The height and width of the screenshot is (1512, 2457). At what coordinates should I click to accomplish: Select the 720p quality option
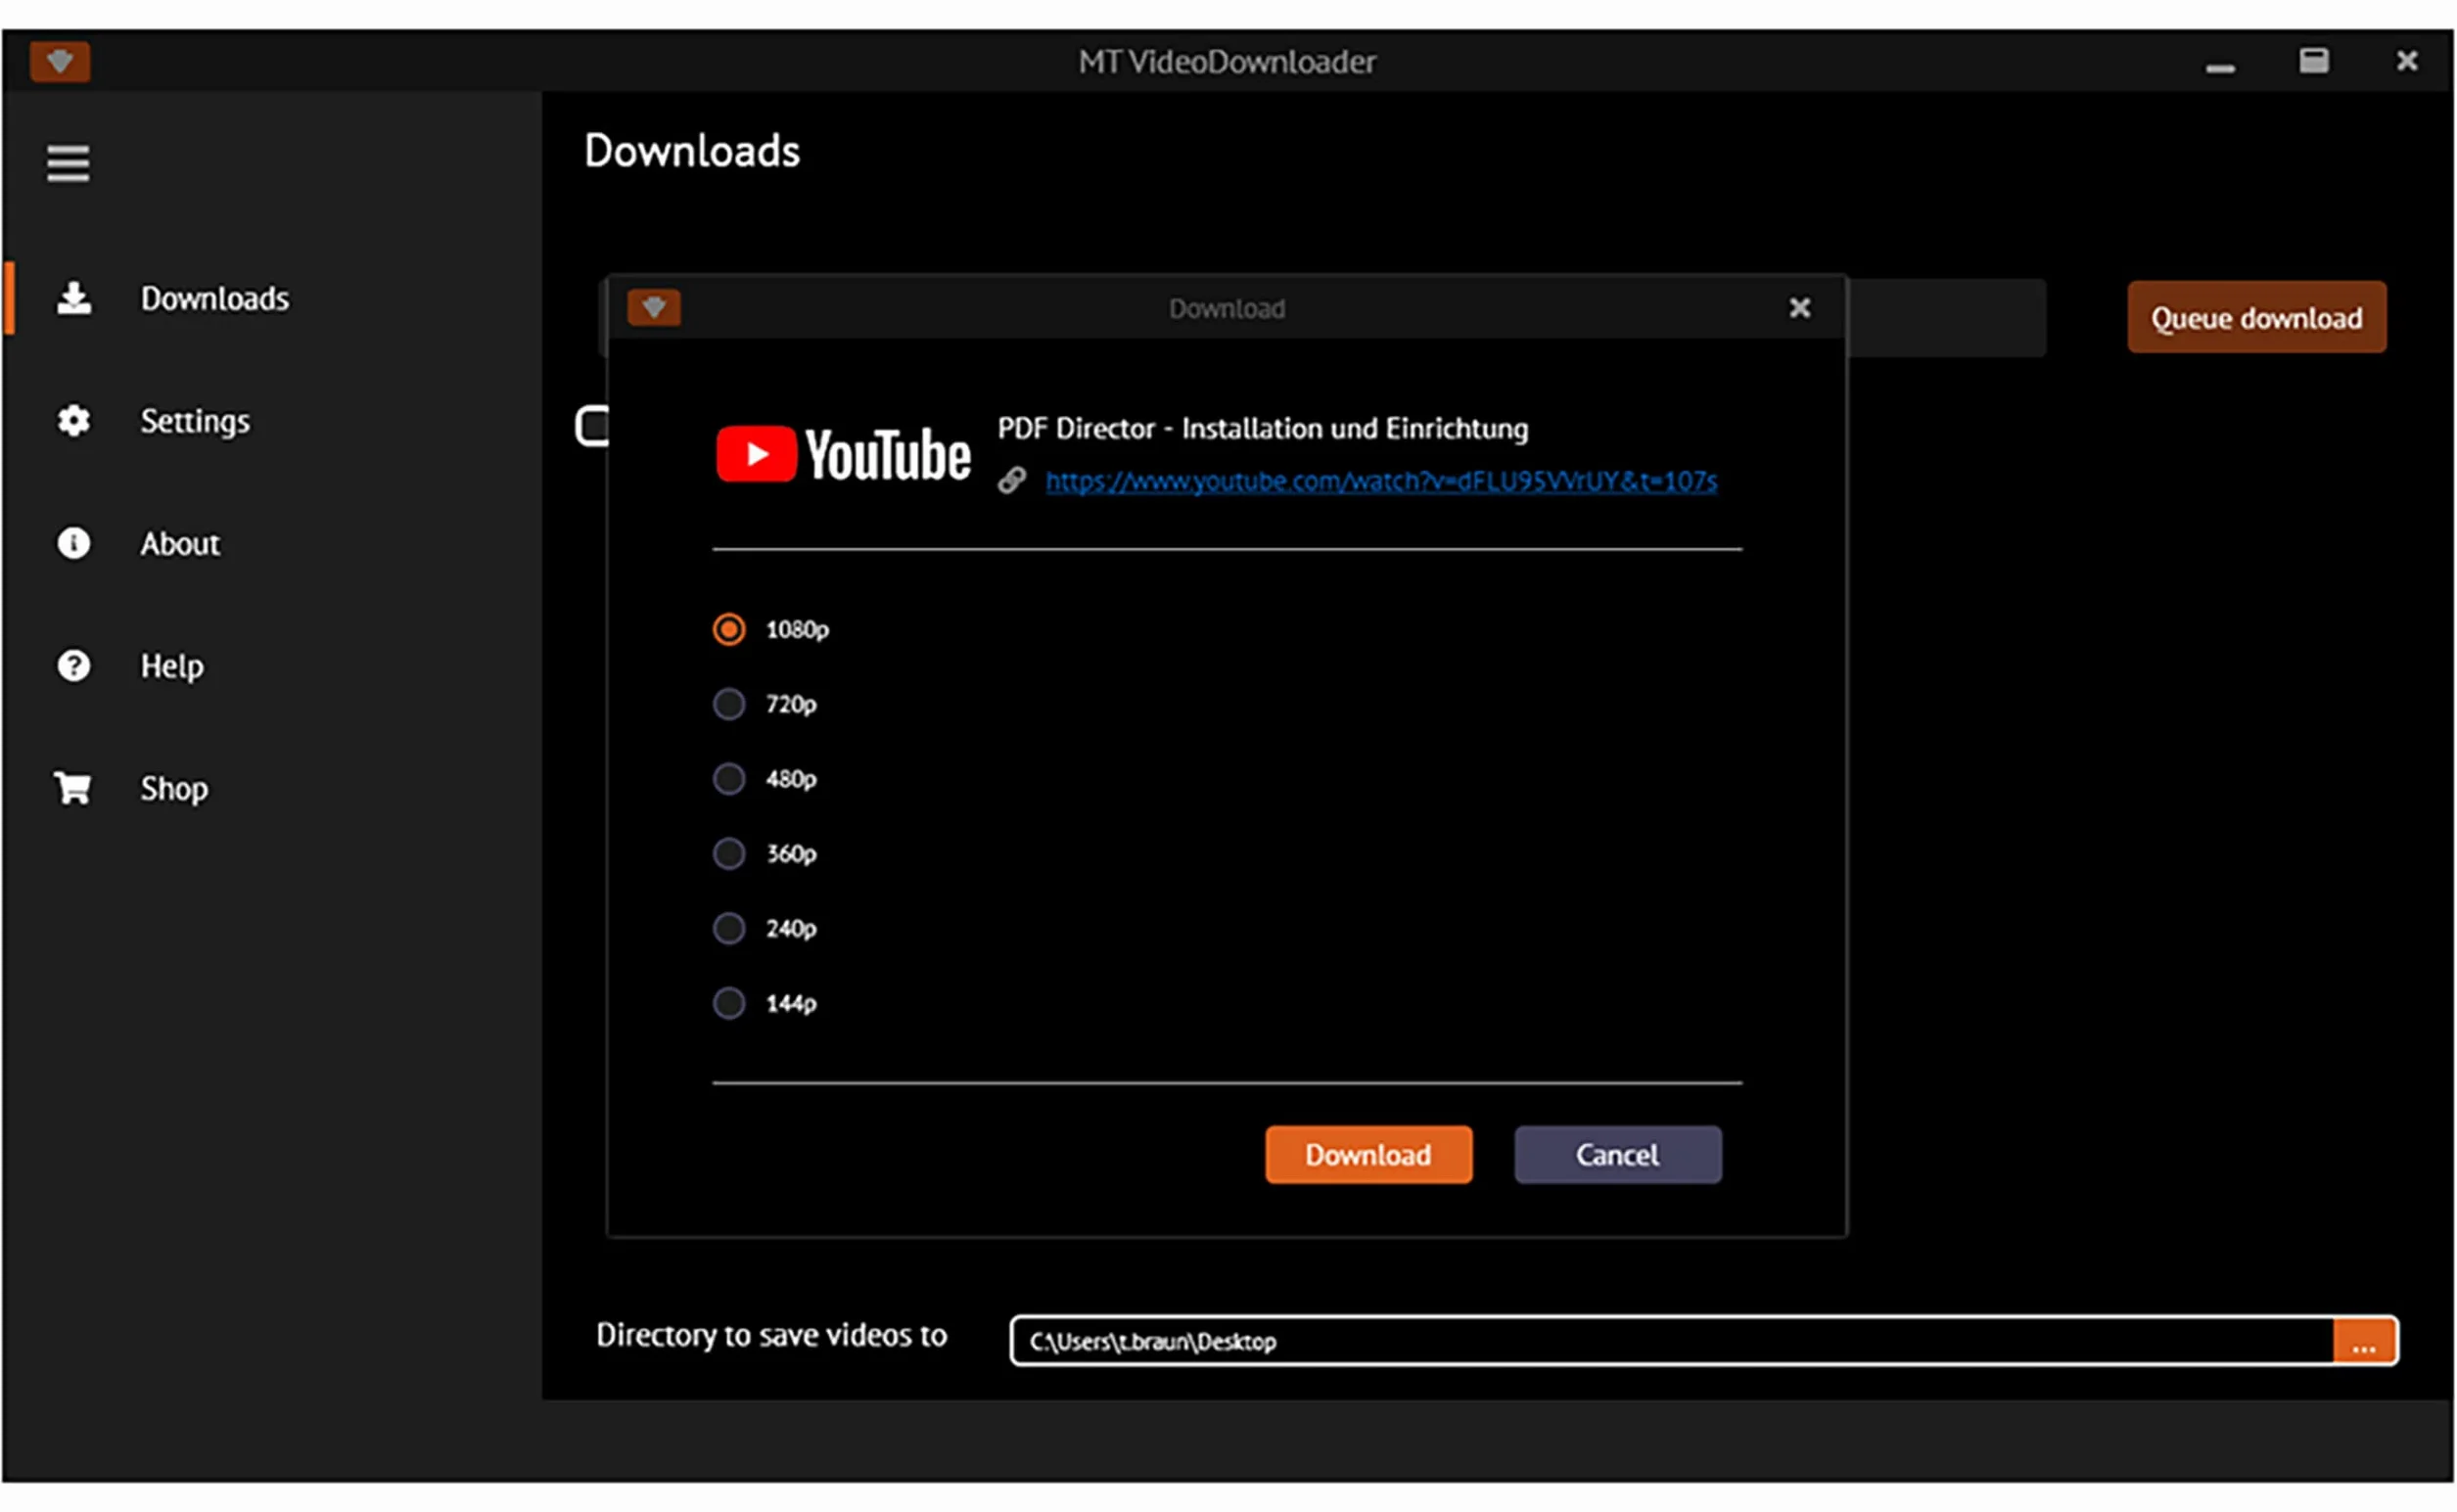coord(765,704)
